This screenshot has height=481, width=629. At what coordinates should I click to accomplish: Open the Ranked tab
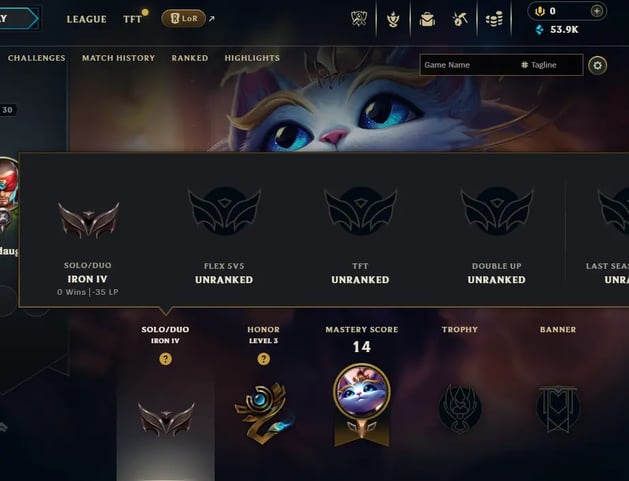[x=190, y=58]
